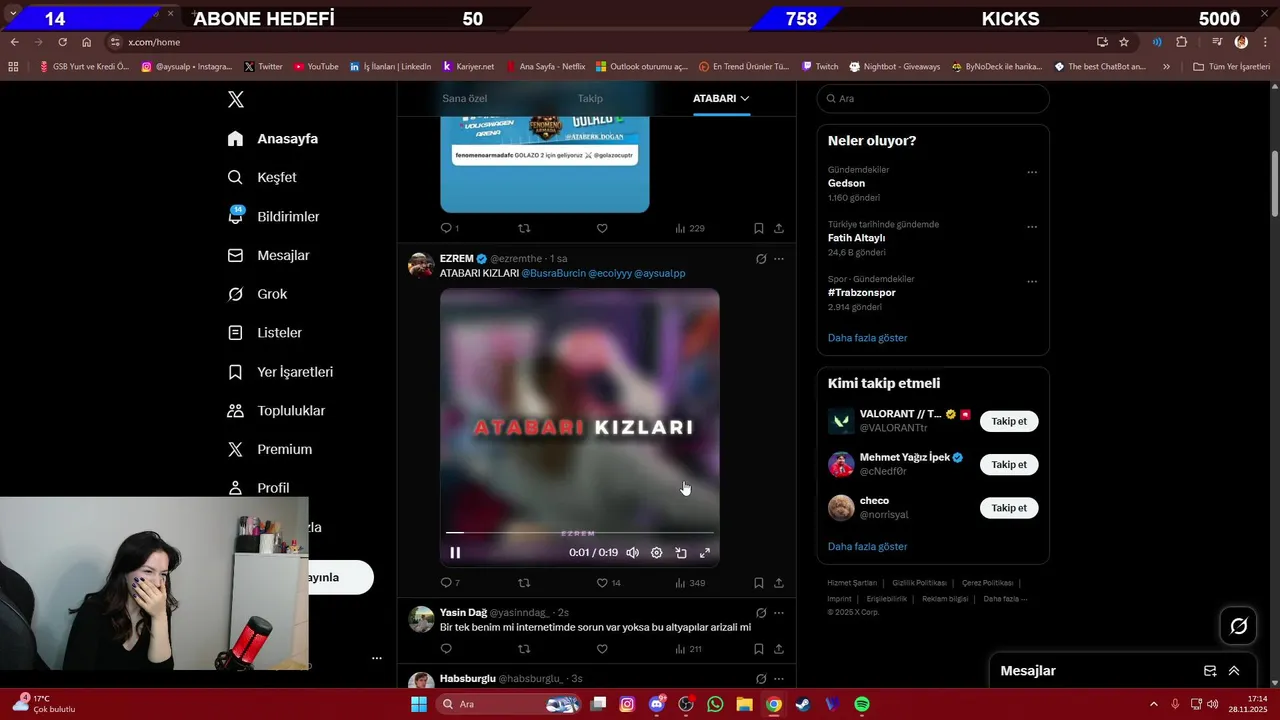The height and width of the screenshot is (720, 1280).
Task: Open WhatsApp from taskbar
Action: point(715,704)
